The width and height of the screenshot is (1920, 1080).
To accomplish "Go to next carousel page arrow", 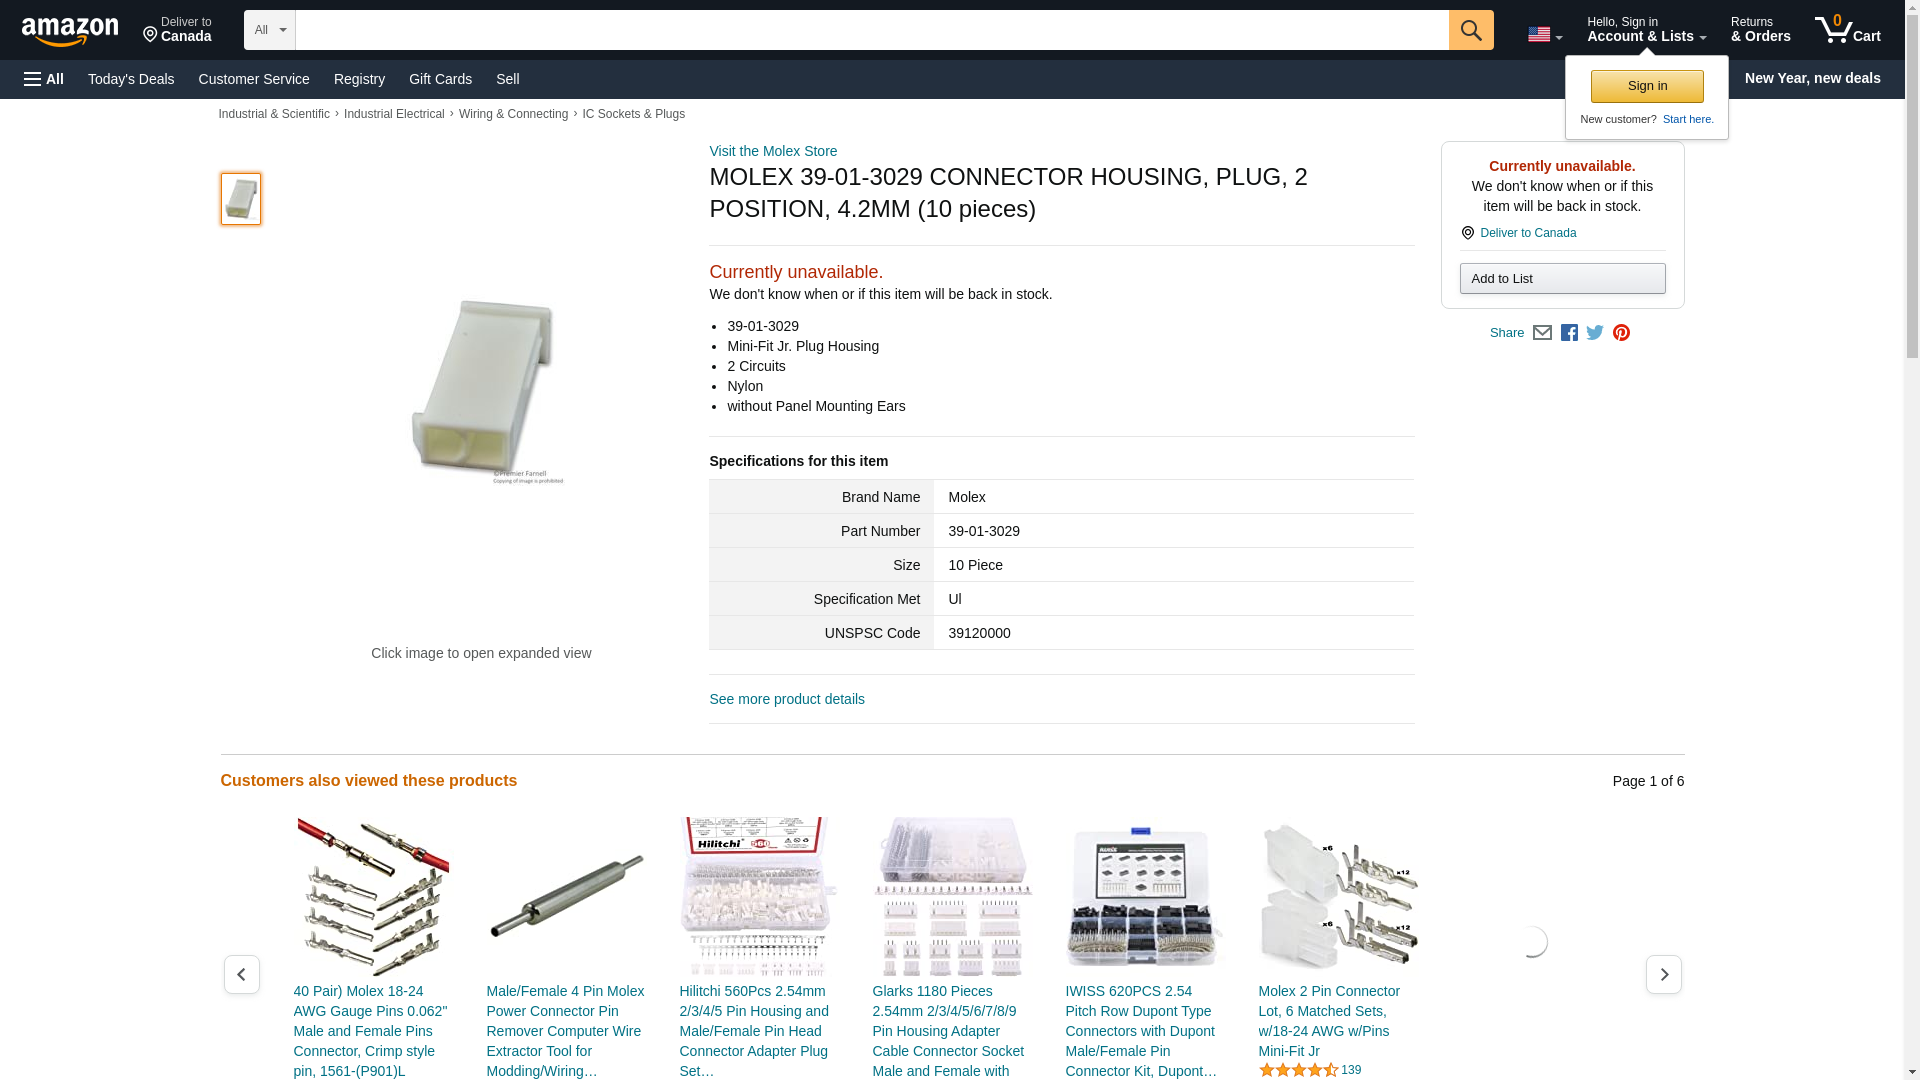I will [1663, 974].
